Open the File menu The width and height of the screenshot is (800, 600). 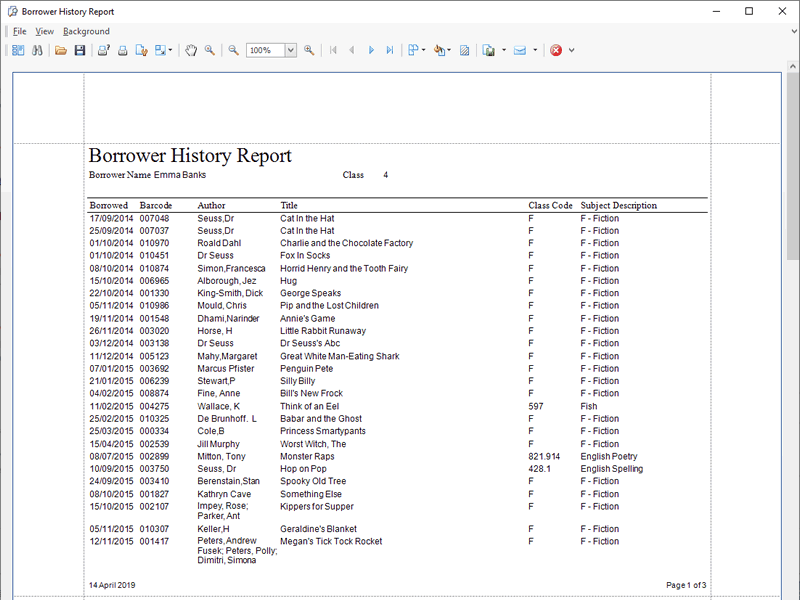19,31
